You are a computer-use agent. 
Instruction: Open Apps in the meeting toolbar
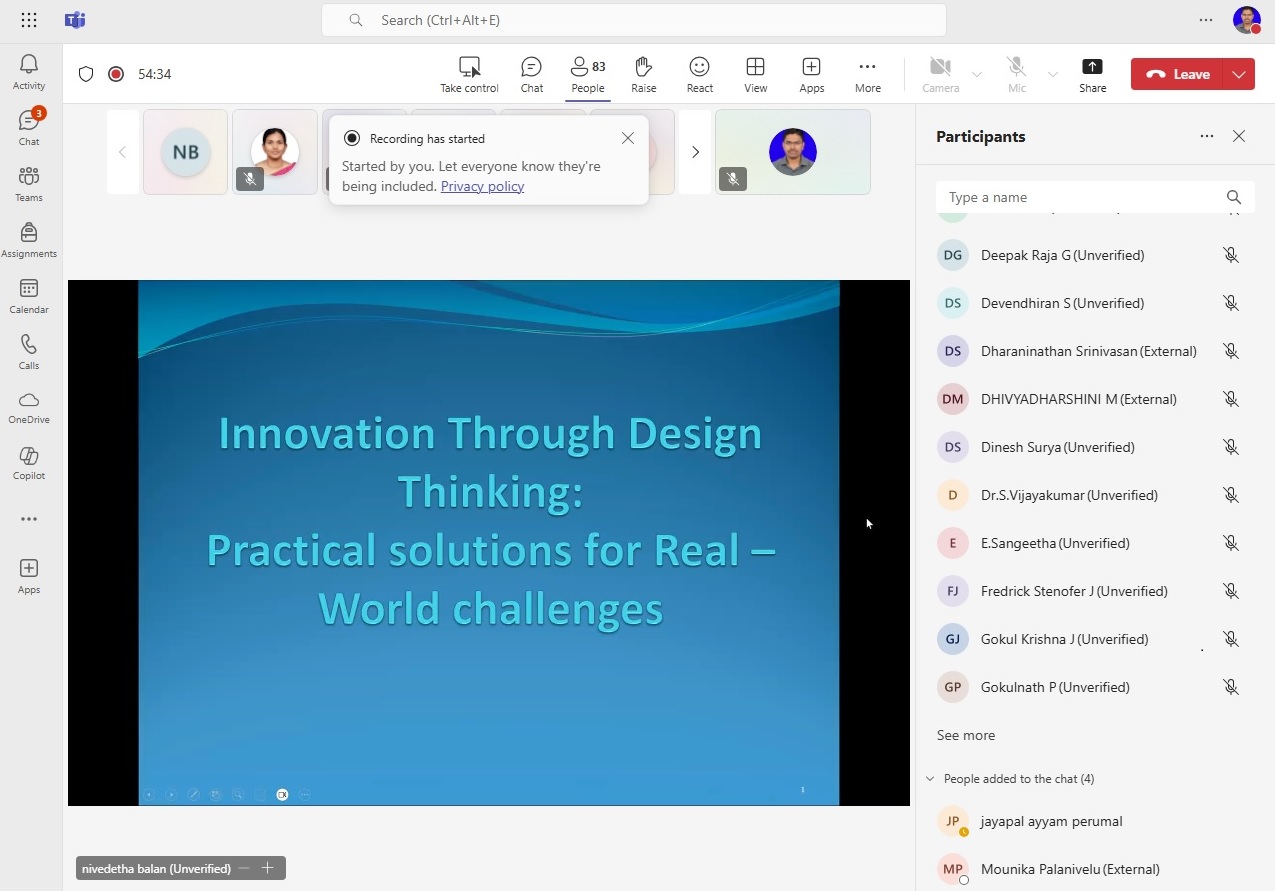[811, 74]
